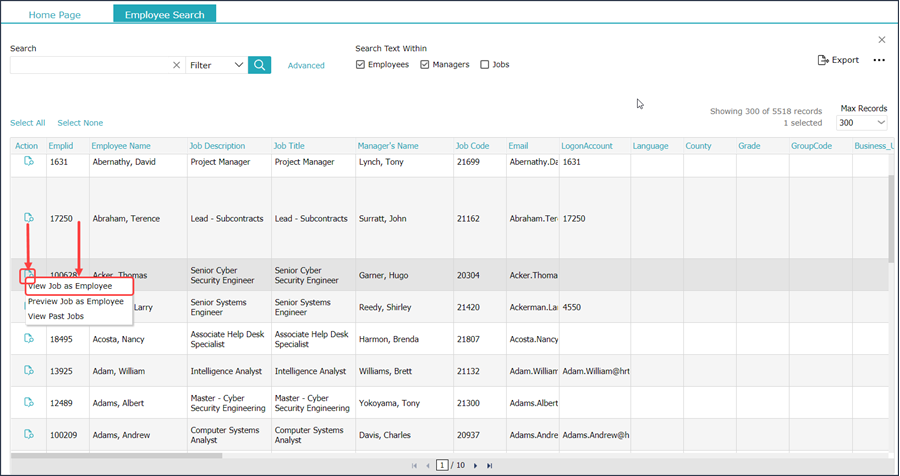Click the Advanced search link
The image size is (900, 476).
coord(306,66)
